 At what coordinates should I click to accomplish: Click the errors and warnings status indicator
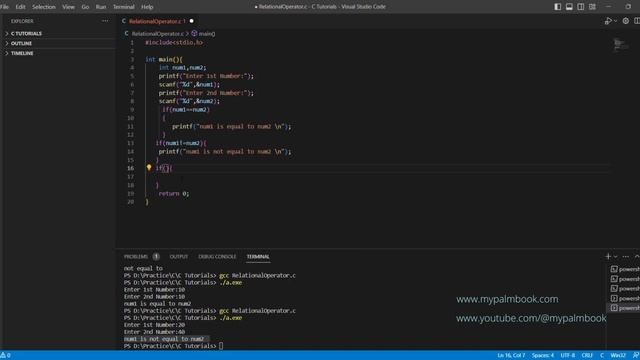[5, 356]
